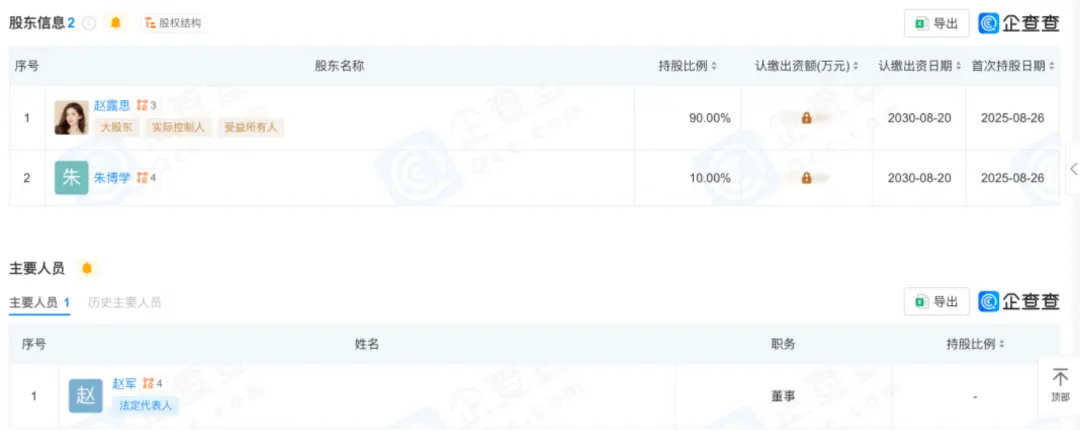Click the lock icon in 朱博学's capital column
The height and width of the screenshot is (430, 1080).
[806, 178]
